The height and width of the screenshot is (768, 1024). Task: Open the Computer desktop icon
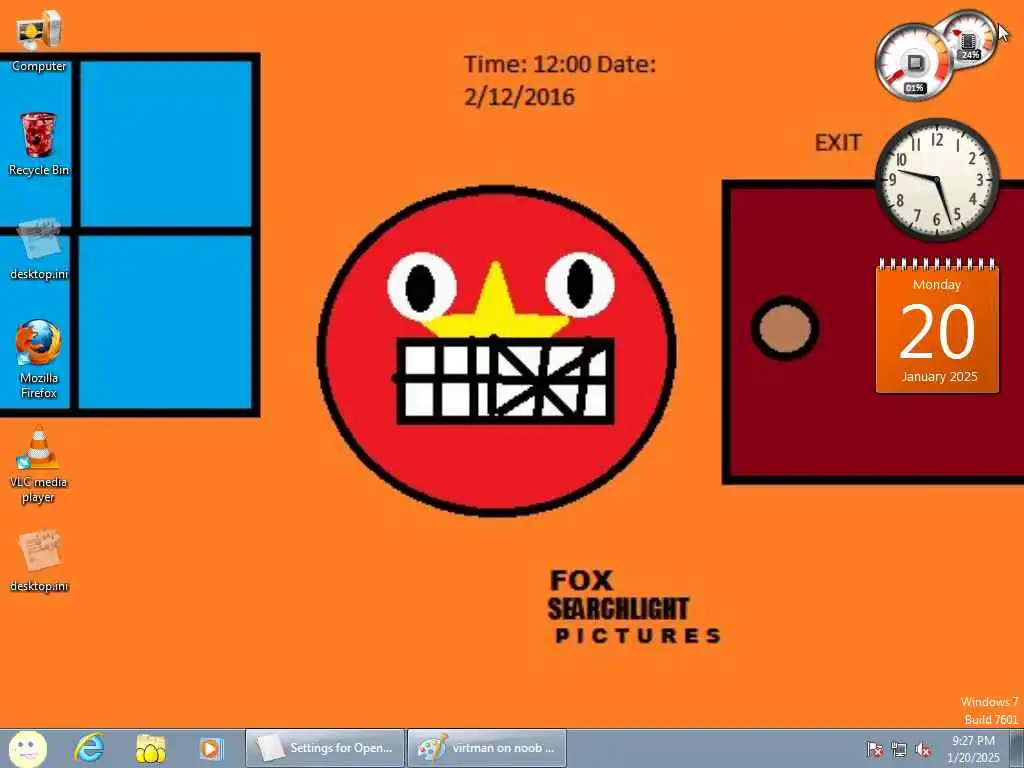tap(39, 40)
